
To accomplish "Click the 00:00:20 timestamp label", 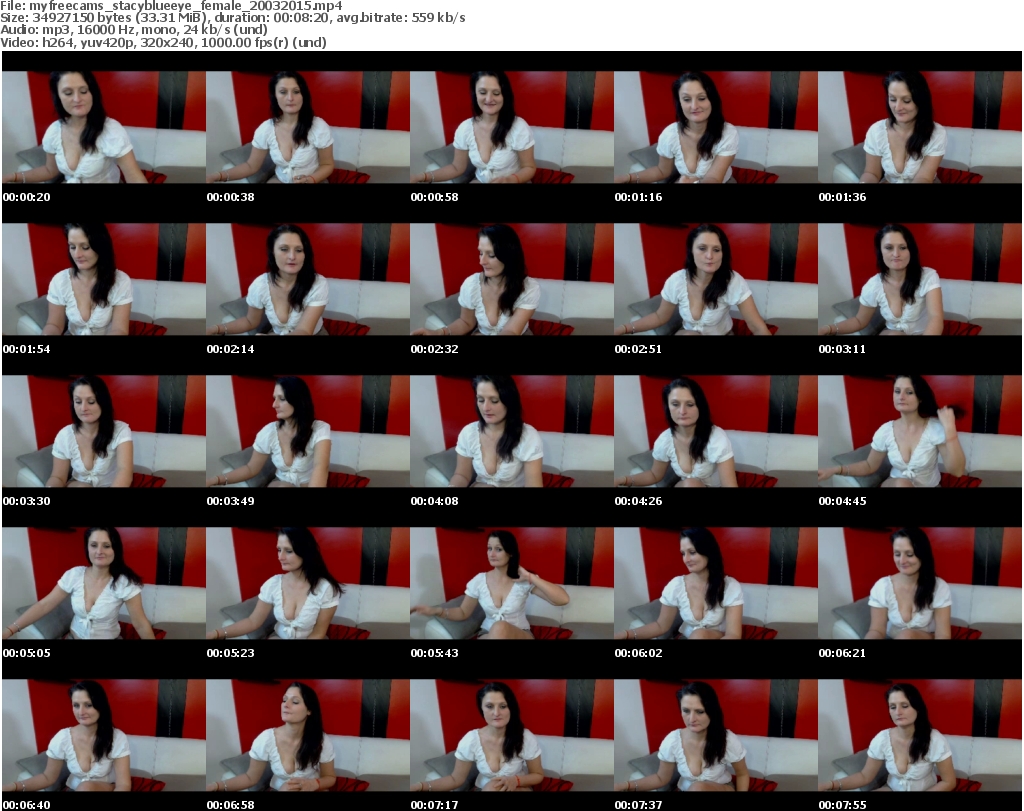I will pyautogui.click(x=27, y=197).
